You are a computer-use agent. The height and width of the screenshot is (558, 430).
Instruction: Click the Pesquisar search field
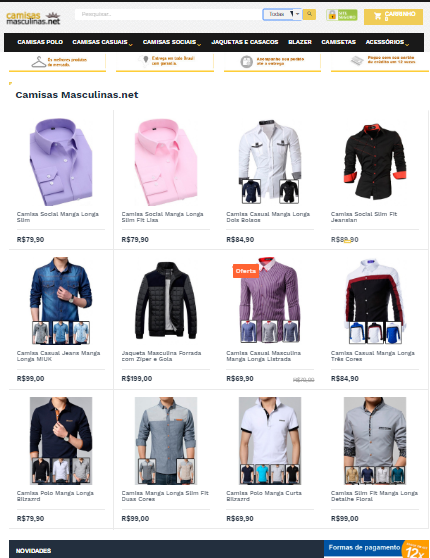pyautogui.click(x=169, y=14)
